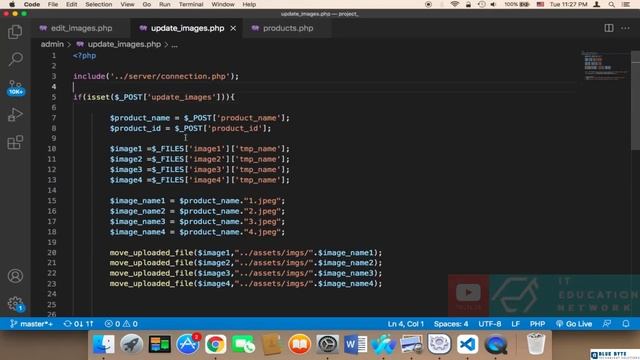Click the Time Machine icon in menu bar
Screen dimensions: 640x360
pyautogui.click(x=482, y=4)
